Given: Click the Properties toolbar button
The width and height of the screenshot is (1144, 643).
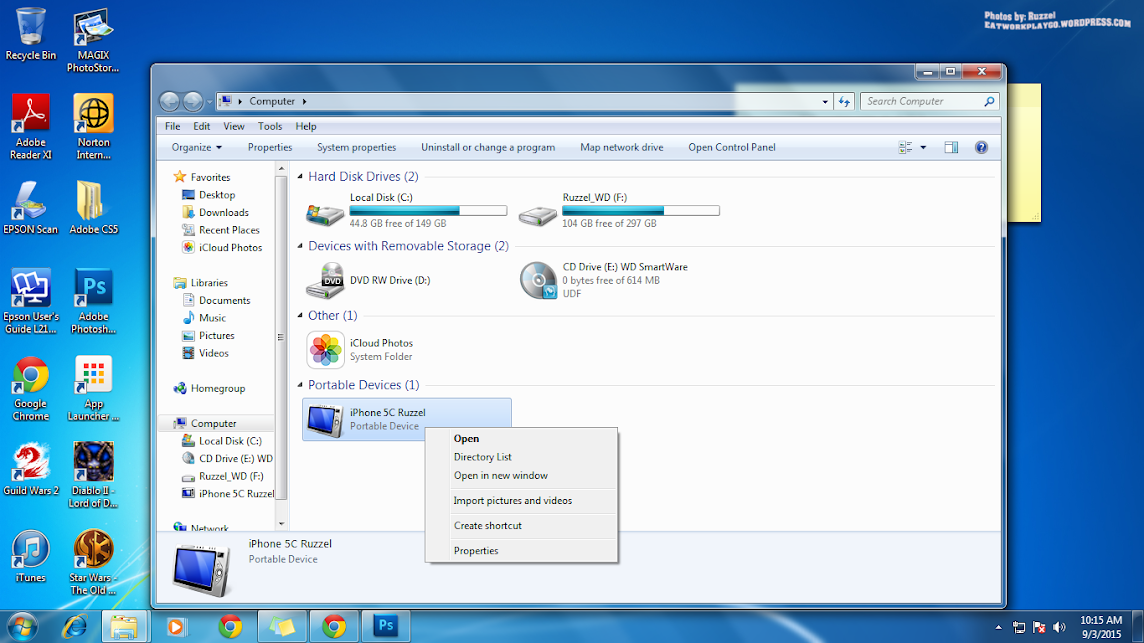Looking at the screenshot, I should pos(270,147).
